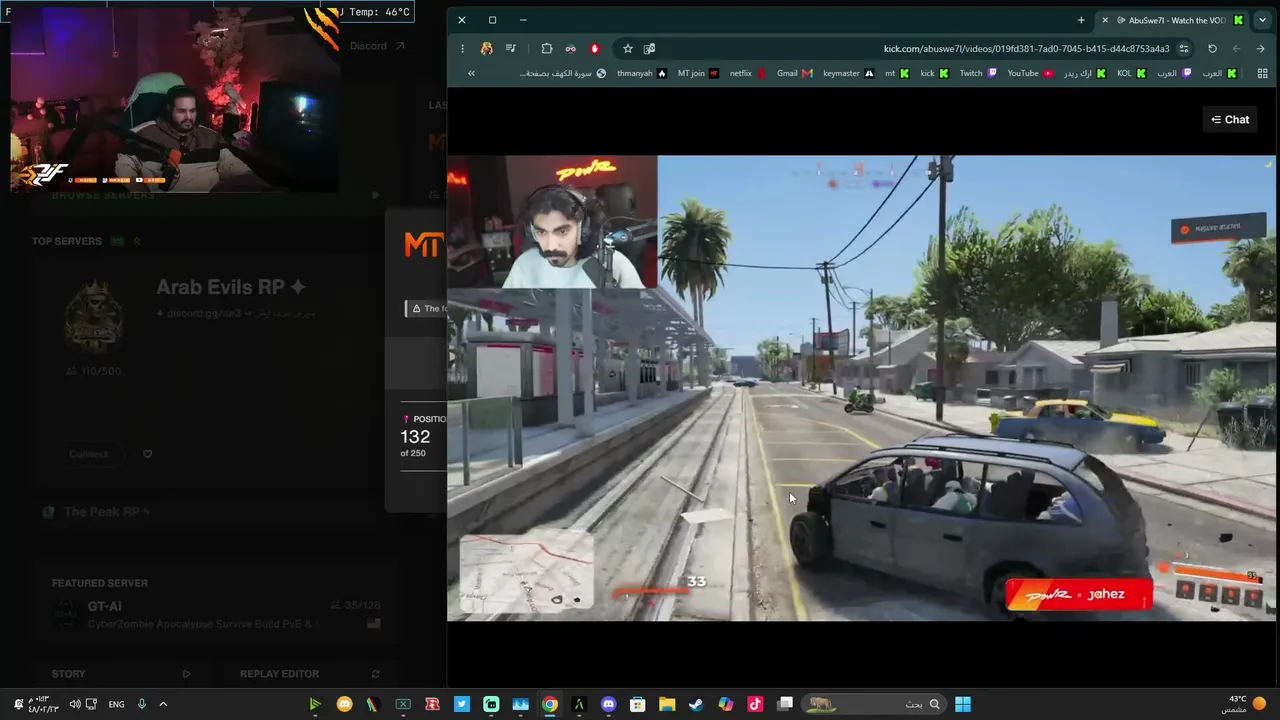Show hidden system tray icons
The height and width of the screenshot is (720, 1280).
(163, 704)
